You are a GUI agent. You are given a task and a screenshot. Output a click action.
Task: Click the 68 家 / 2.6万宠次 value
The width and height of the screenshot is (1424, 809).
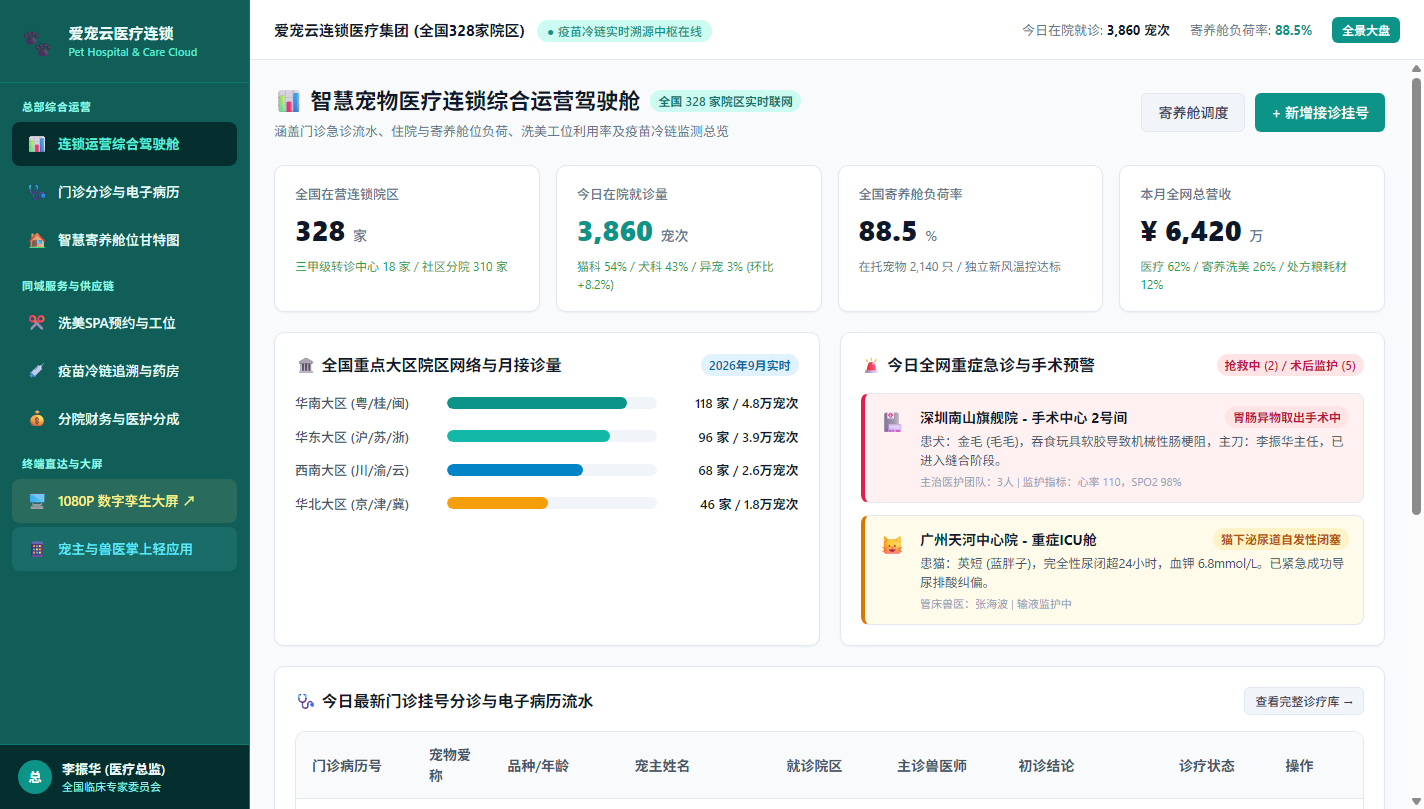[748, 471]
